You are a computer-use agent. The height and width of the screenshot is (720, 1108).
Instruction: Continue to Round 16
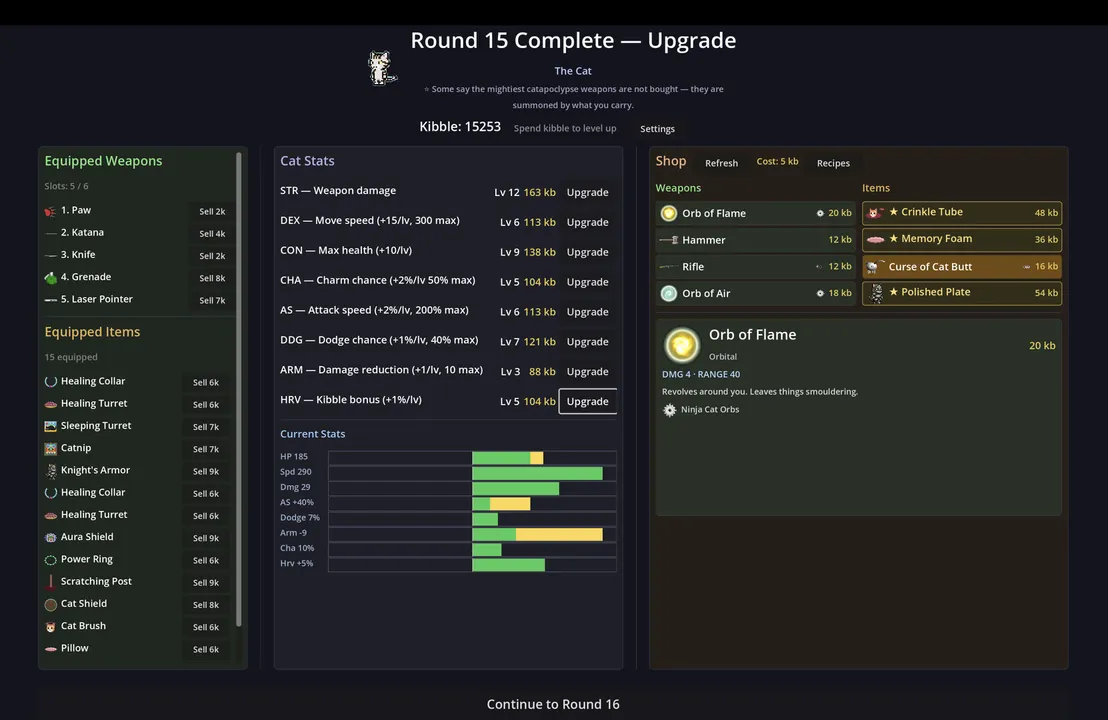(553, 704)
